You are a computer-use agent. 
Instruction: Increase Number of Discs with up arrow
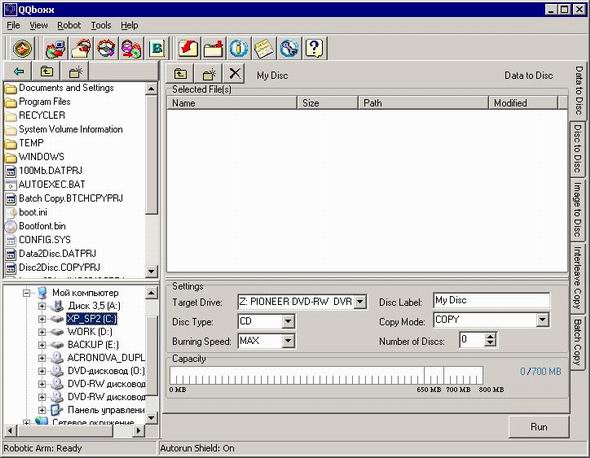click(x=490, y=336)
